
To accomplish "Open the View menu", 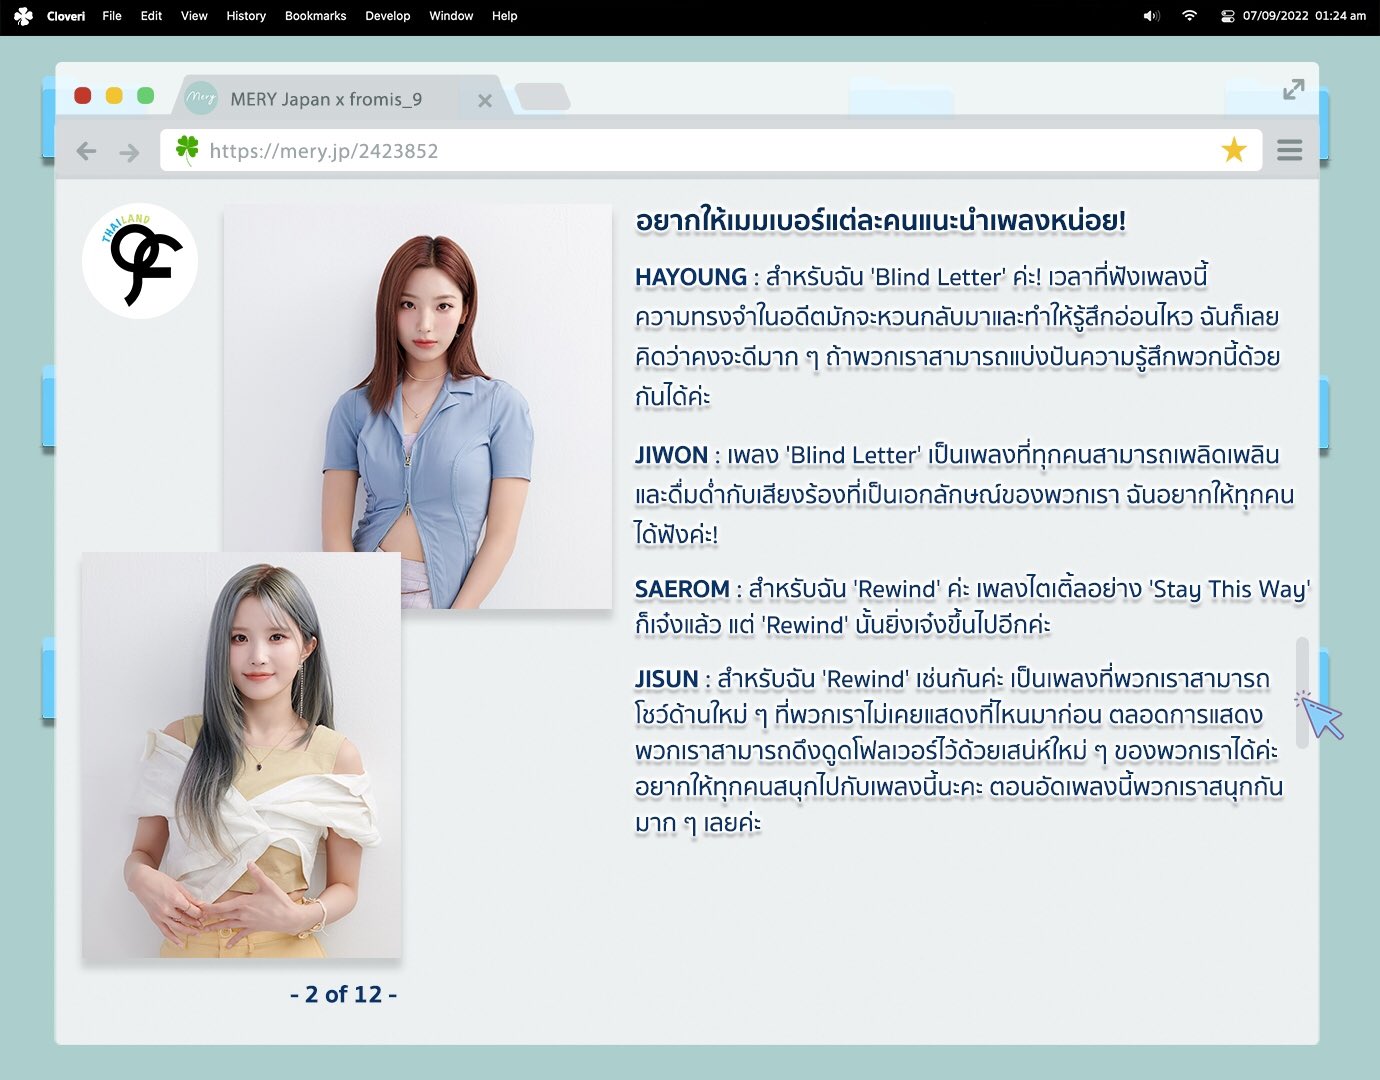I will (x=194, y=16).
